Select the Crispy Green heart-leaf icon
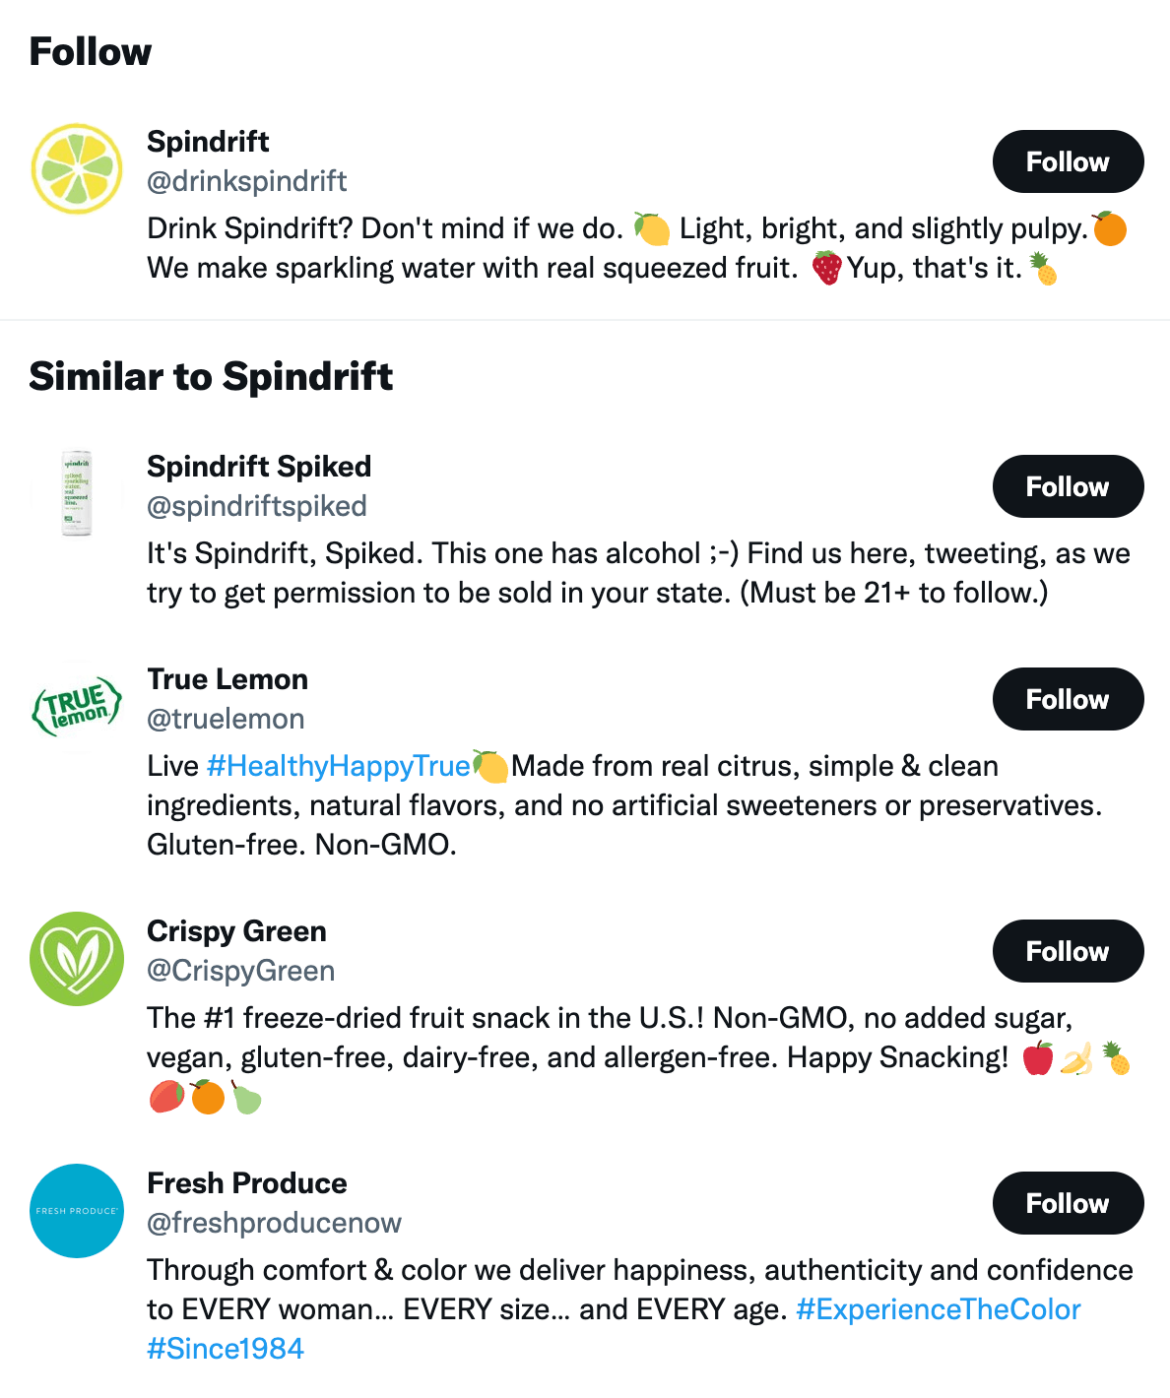1170x1398 pixels. [x=76, y=957]
